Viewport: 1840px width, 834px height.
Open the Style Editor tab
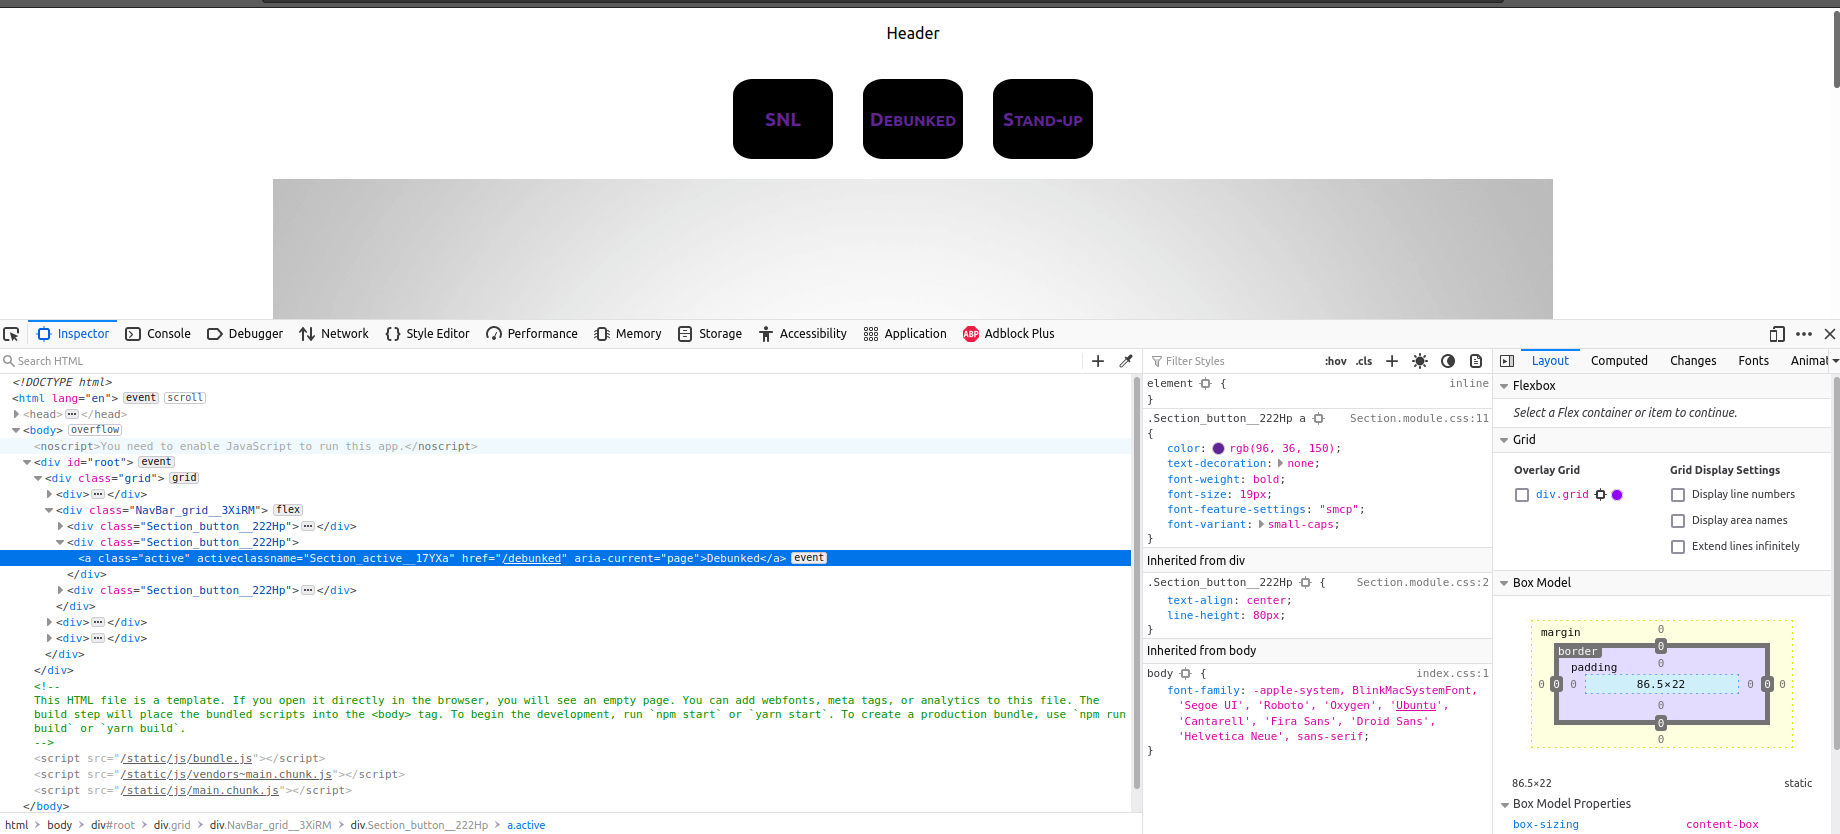tap(427, 334)
